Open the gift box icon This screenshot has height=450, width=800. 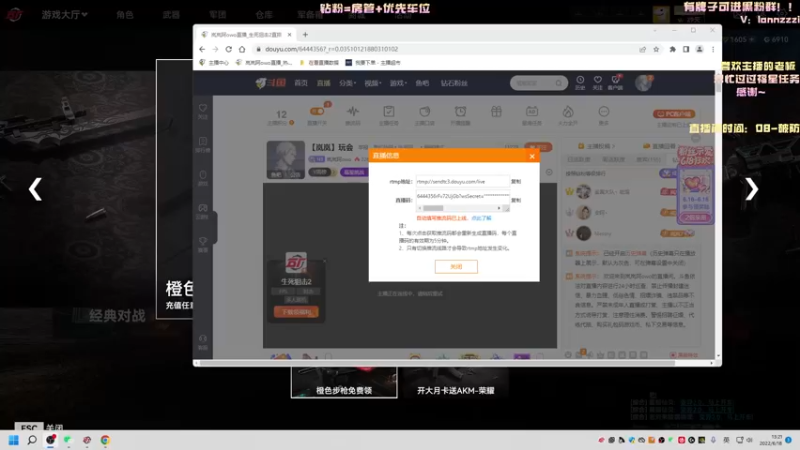tap(496, 112)
